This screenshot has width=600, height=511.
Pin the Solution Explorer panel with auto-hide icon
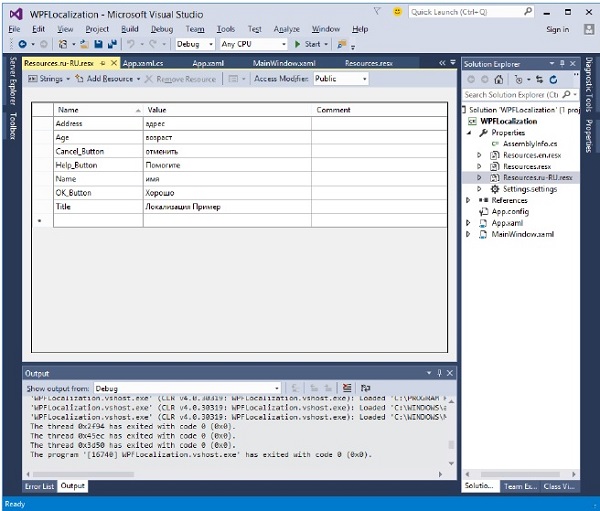(x=563, y=63)
